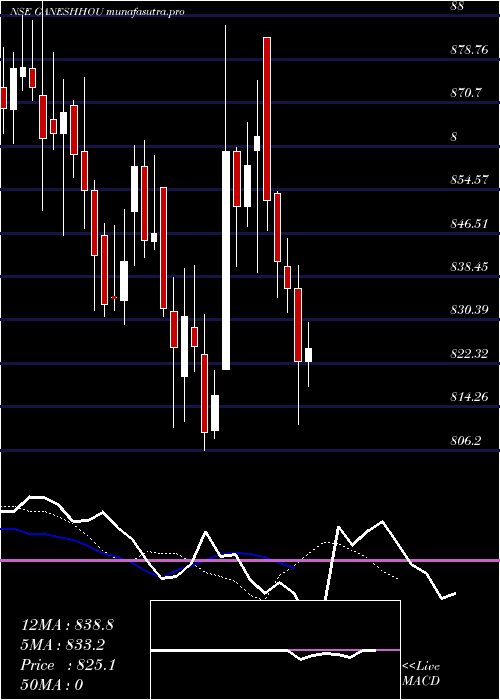The image size is (500, 700).
Task: Click the 854.57 price axis label
Action: pos(469,180)
